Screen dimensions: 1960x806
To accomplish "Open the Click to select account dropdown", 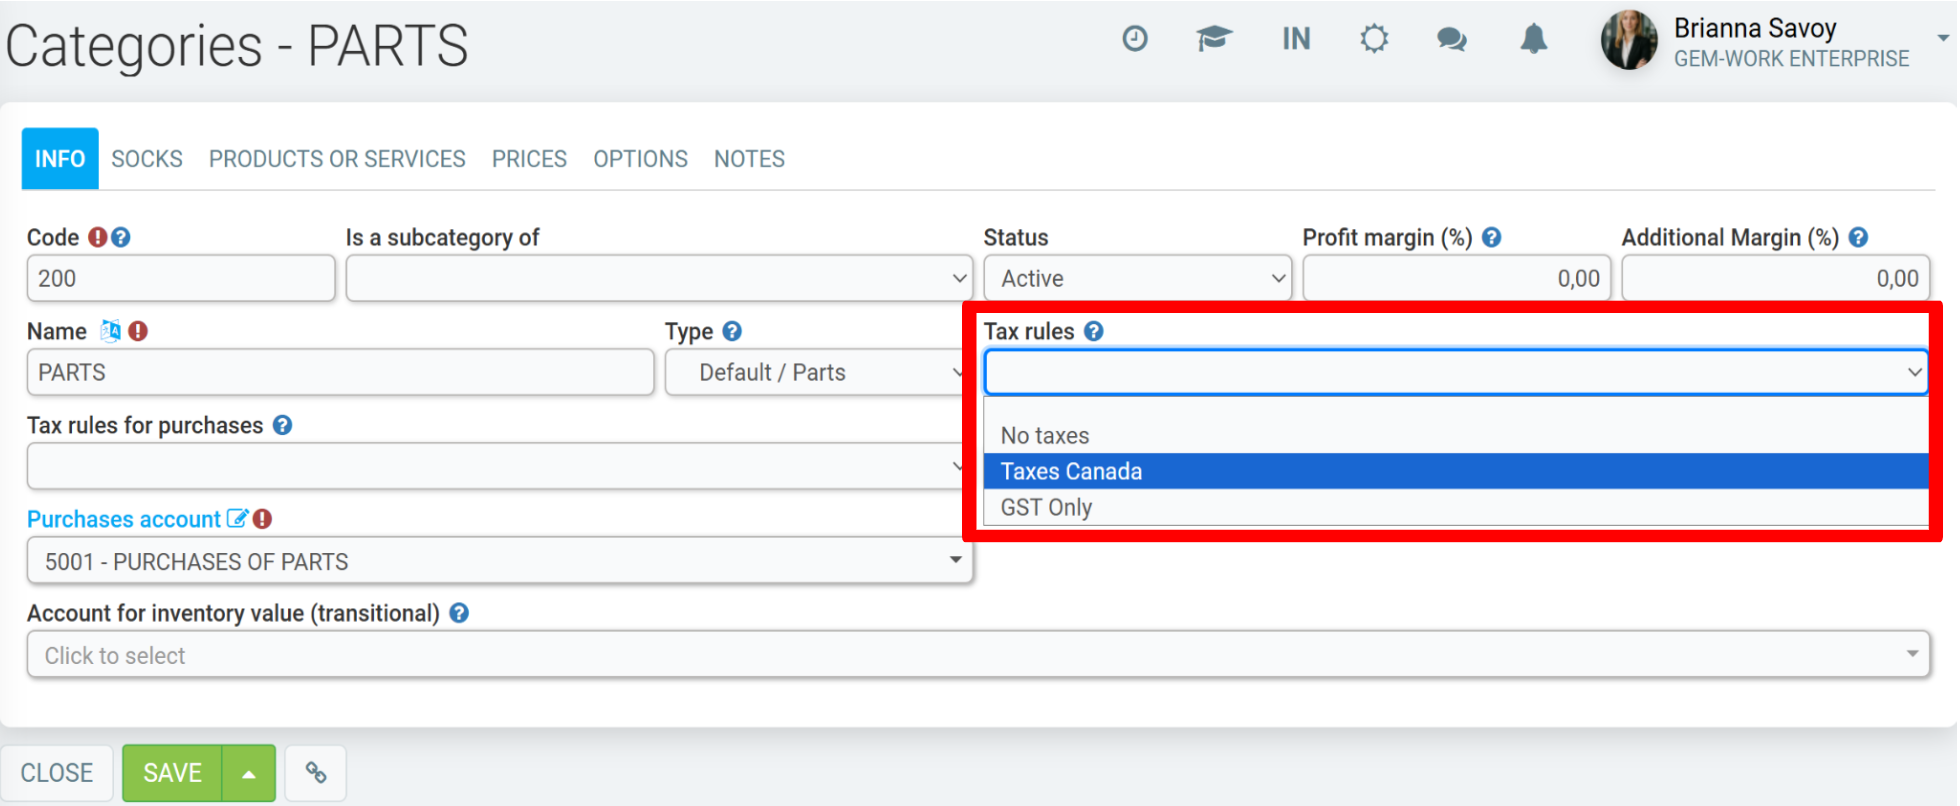I will (x=978, y=655).
